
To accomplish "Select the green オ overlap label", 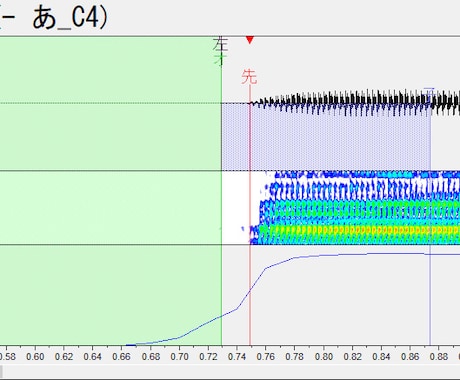I will (x=220, y=59).
